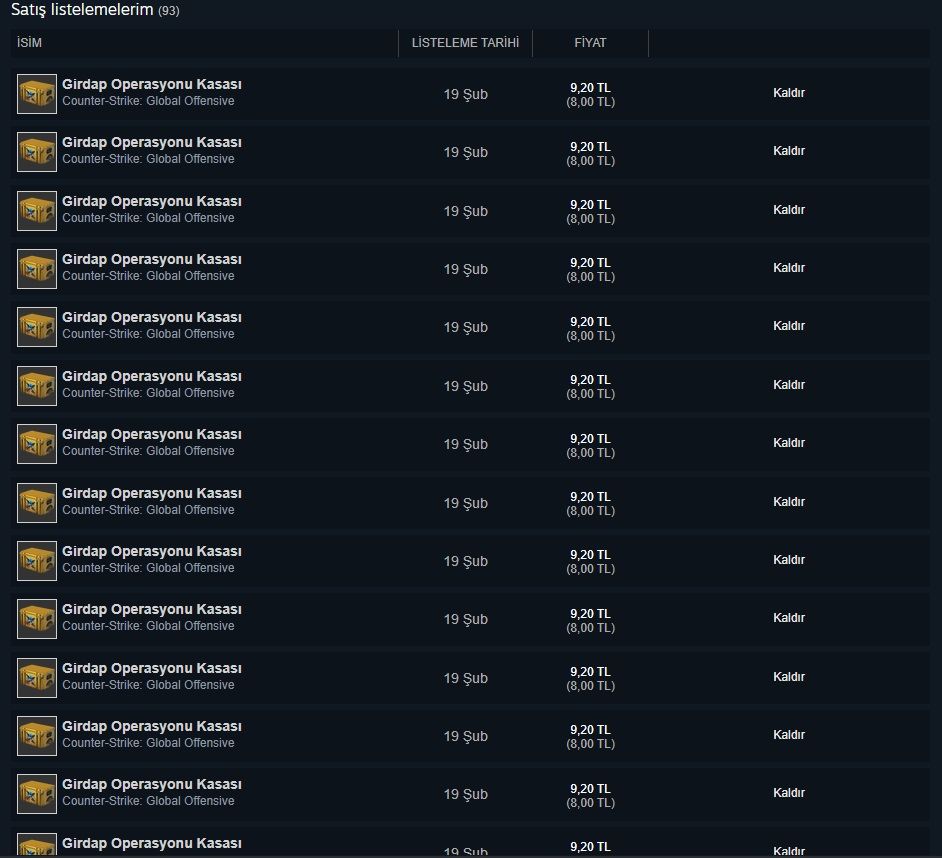Click the case thumbnail in the second listing row

pyautogui.click(x=37, y=152)
